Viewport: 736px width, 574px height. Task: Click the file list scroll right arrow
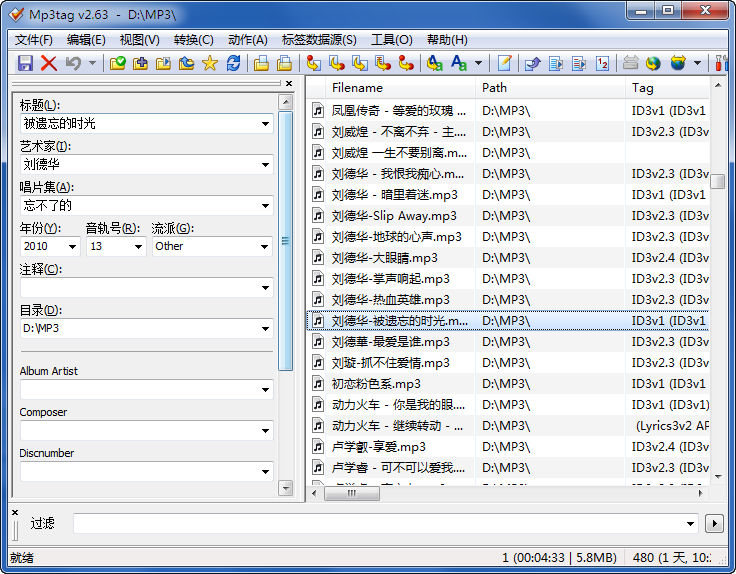[700, 493]
